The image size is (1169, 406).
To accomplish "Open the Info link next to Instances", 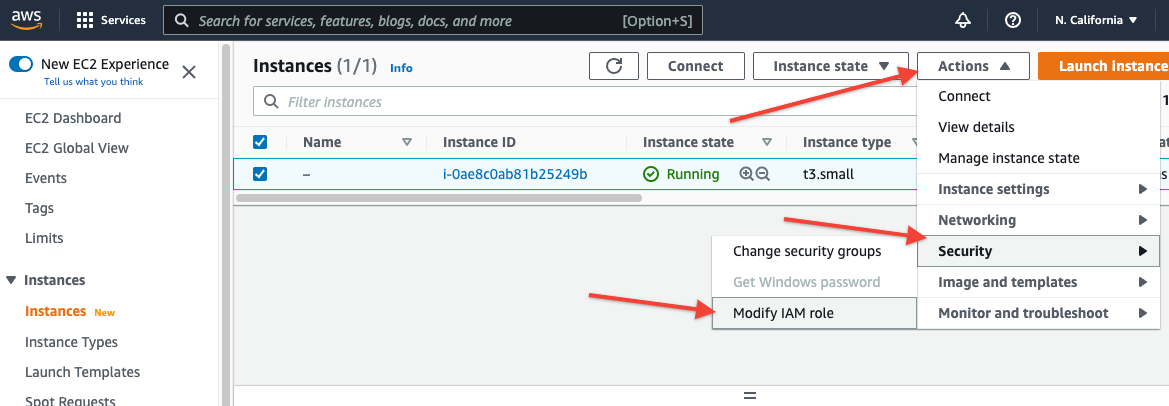I will [x=401, y=68].
